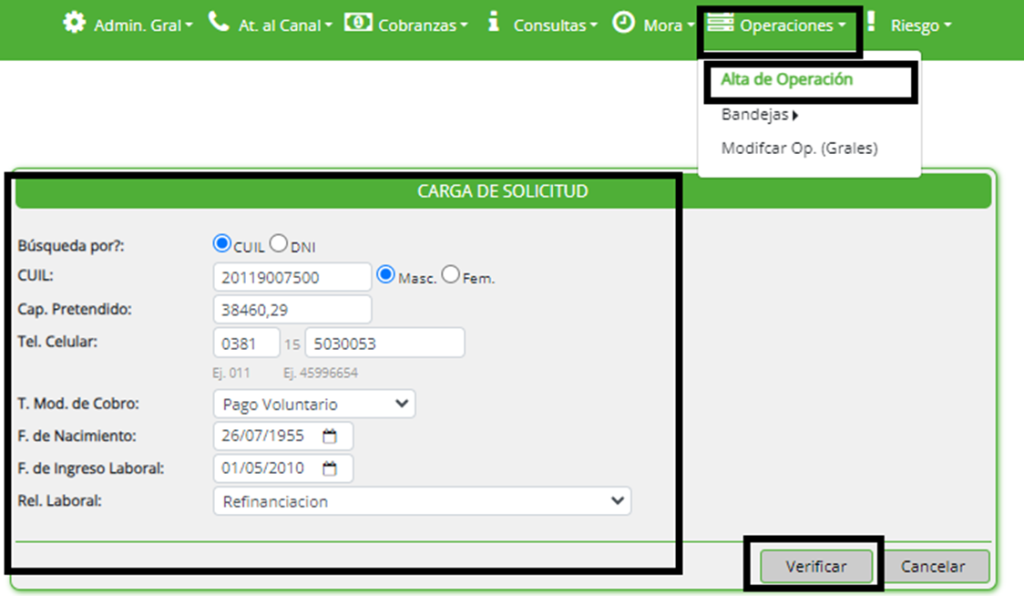
Task: Open calendar picker for F. de Nacimiento
Action: (x=331, y=437)
